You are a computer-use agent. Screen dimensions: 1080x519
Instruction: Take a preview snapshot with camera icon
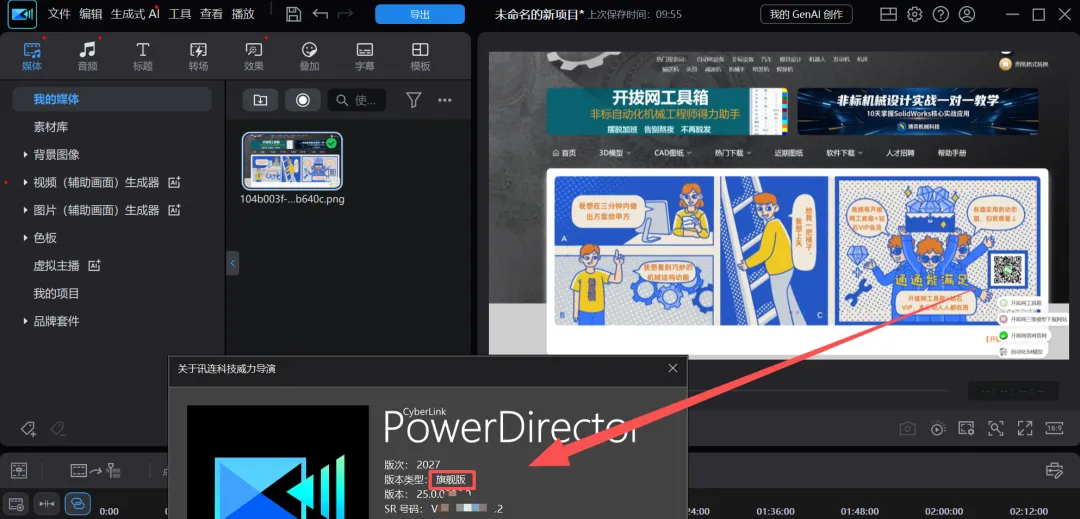(x=908, y=429)
